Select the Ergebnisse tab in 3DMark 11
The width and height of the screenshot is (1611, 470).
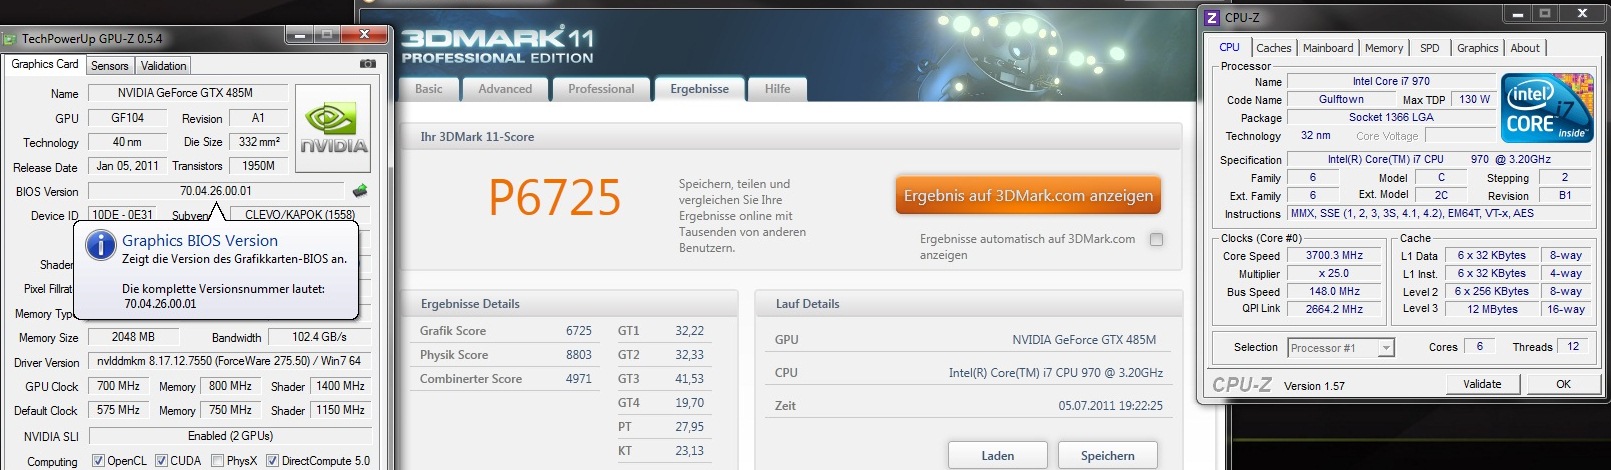(x=699, y=89)
